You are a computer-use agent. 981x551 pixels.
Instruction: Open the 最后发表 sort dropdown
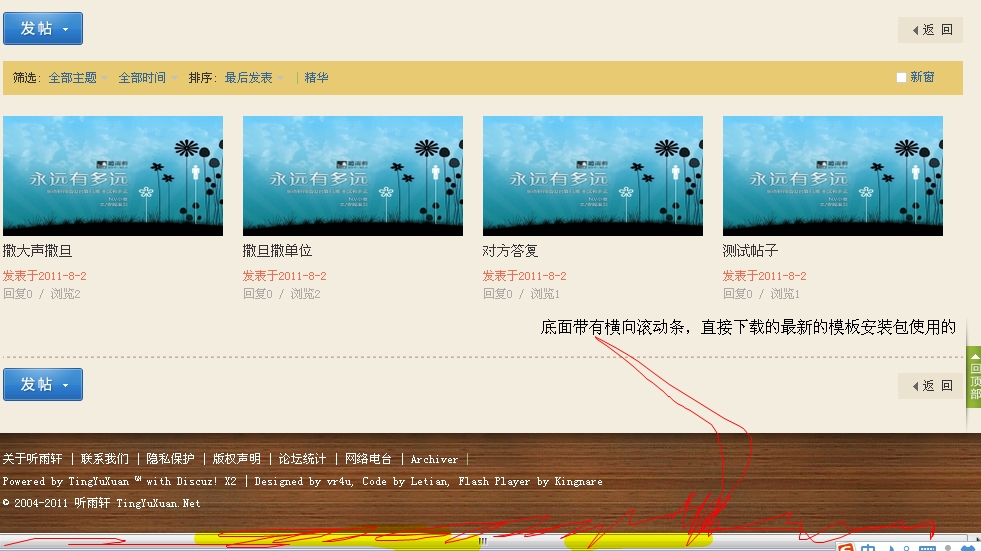pos(253,78)
